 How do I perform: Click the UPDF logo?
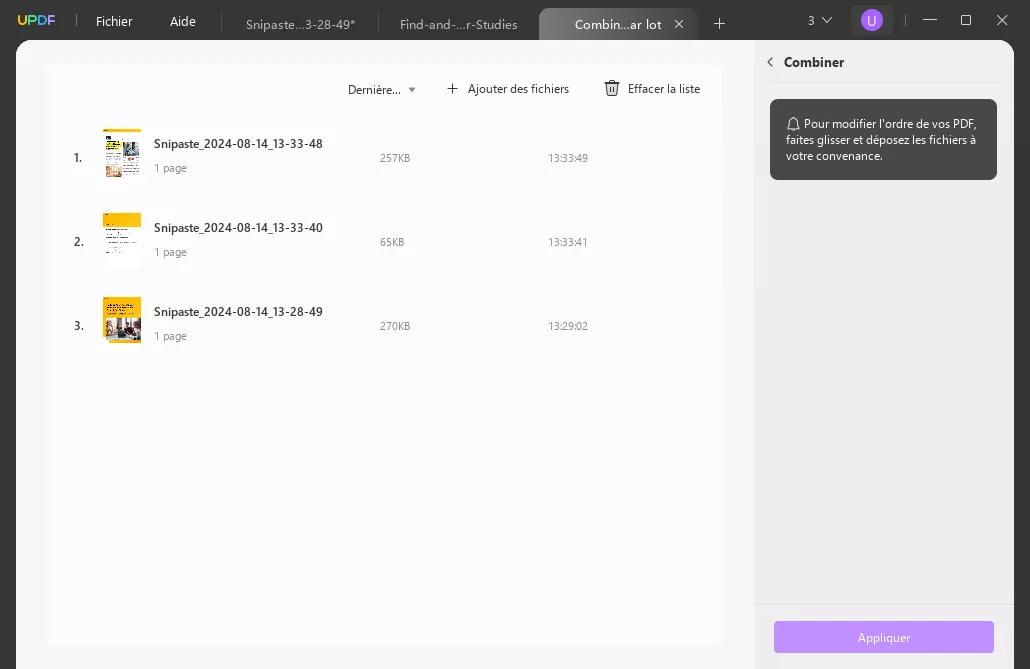tap(36, 19)
